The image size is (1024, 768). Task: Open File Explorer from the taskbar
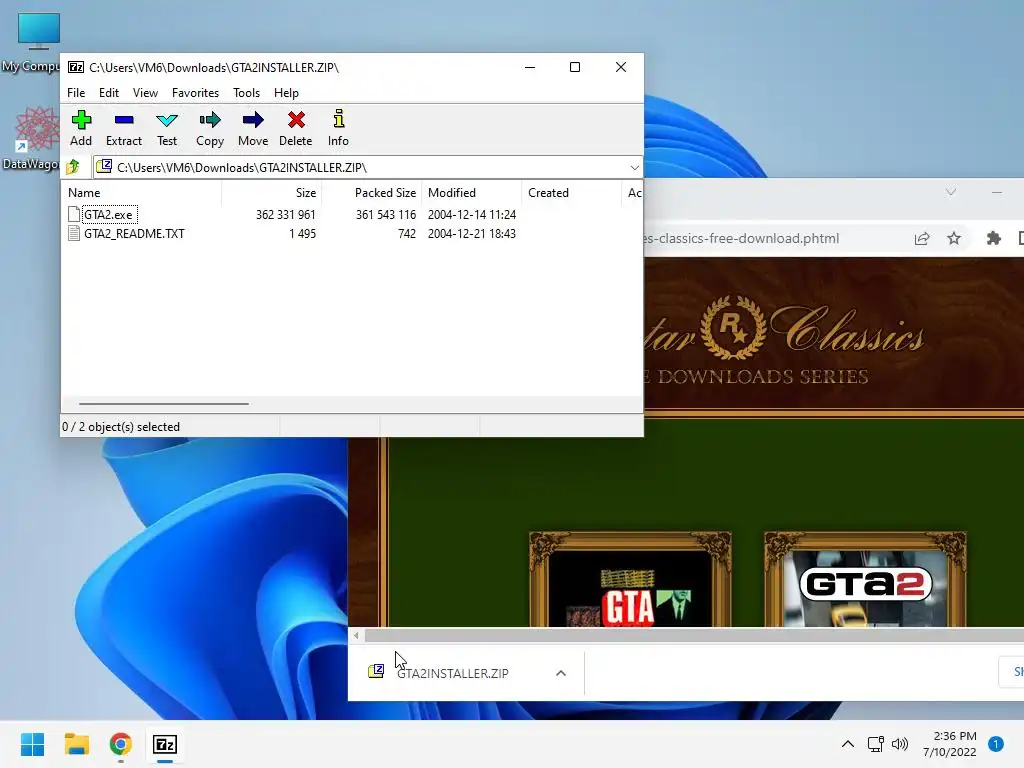[76, 744]
